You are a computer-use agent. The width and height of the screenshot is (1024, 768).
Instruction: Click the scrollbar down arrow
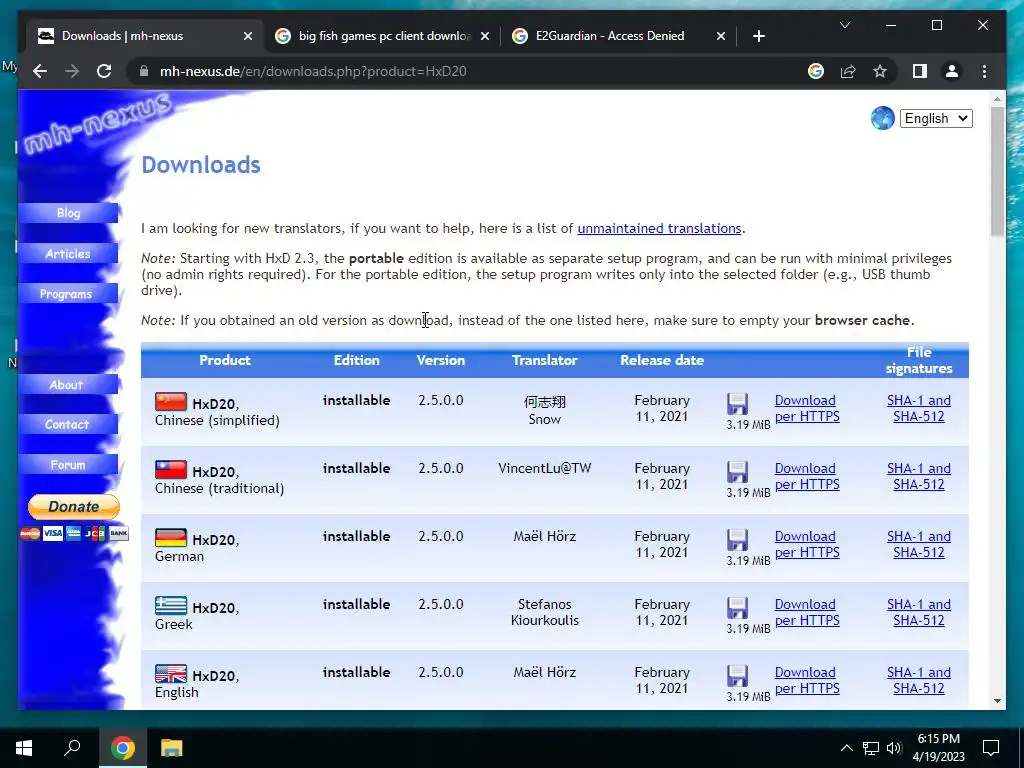(x=997, y=701)
